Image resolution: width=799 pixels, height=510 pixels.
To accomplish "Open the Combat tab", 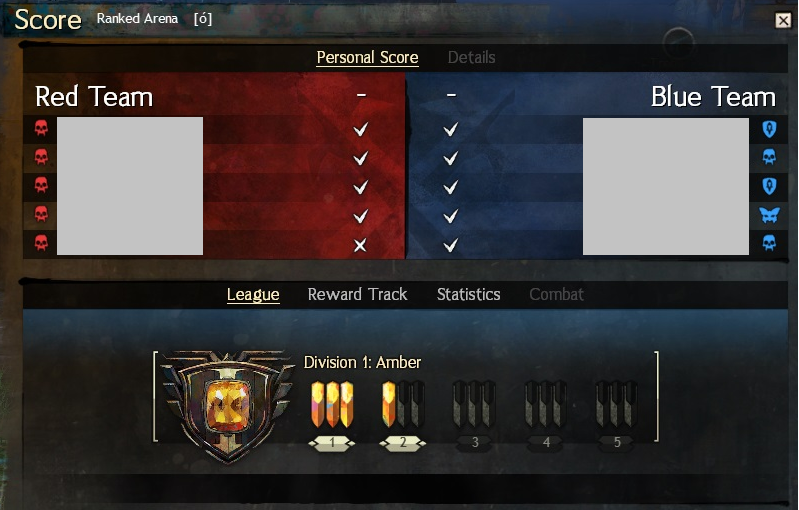I will (x=556, y=294).
